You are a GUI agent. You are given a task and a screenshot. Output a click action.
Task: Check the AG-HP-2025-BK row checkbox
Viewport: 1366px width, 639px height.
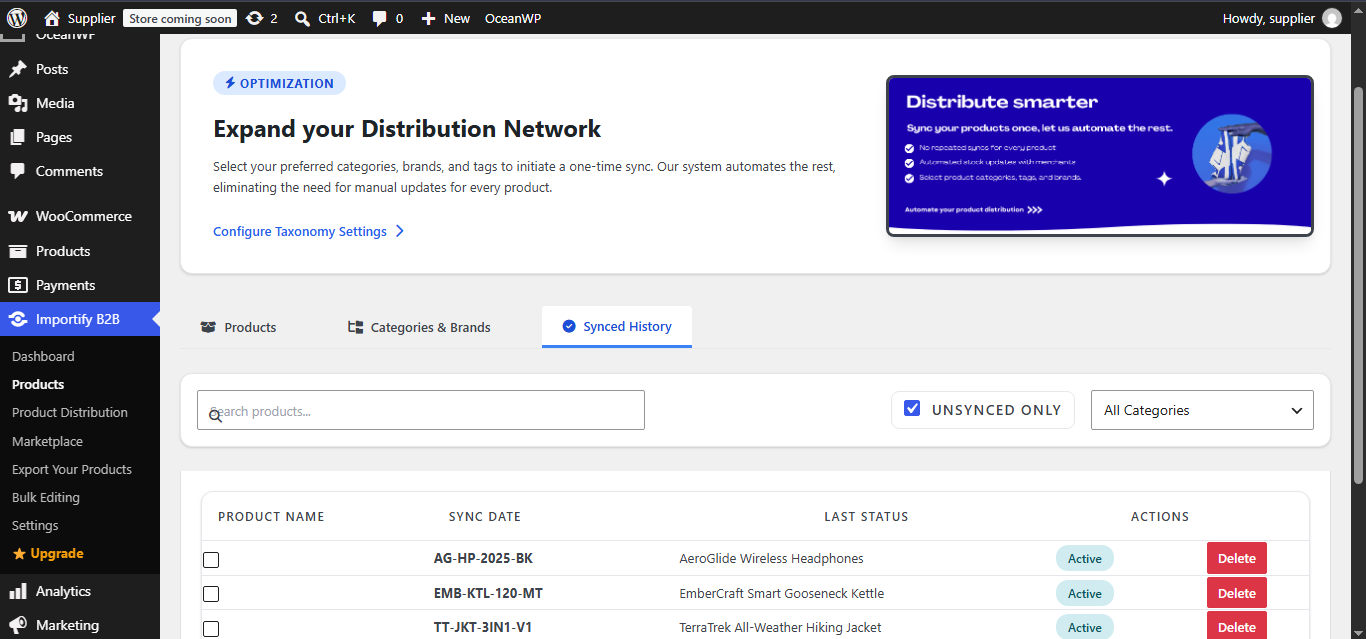[x=211, y=560]
